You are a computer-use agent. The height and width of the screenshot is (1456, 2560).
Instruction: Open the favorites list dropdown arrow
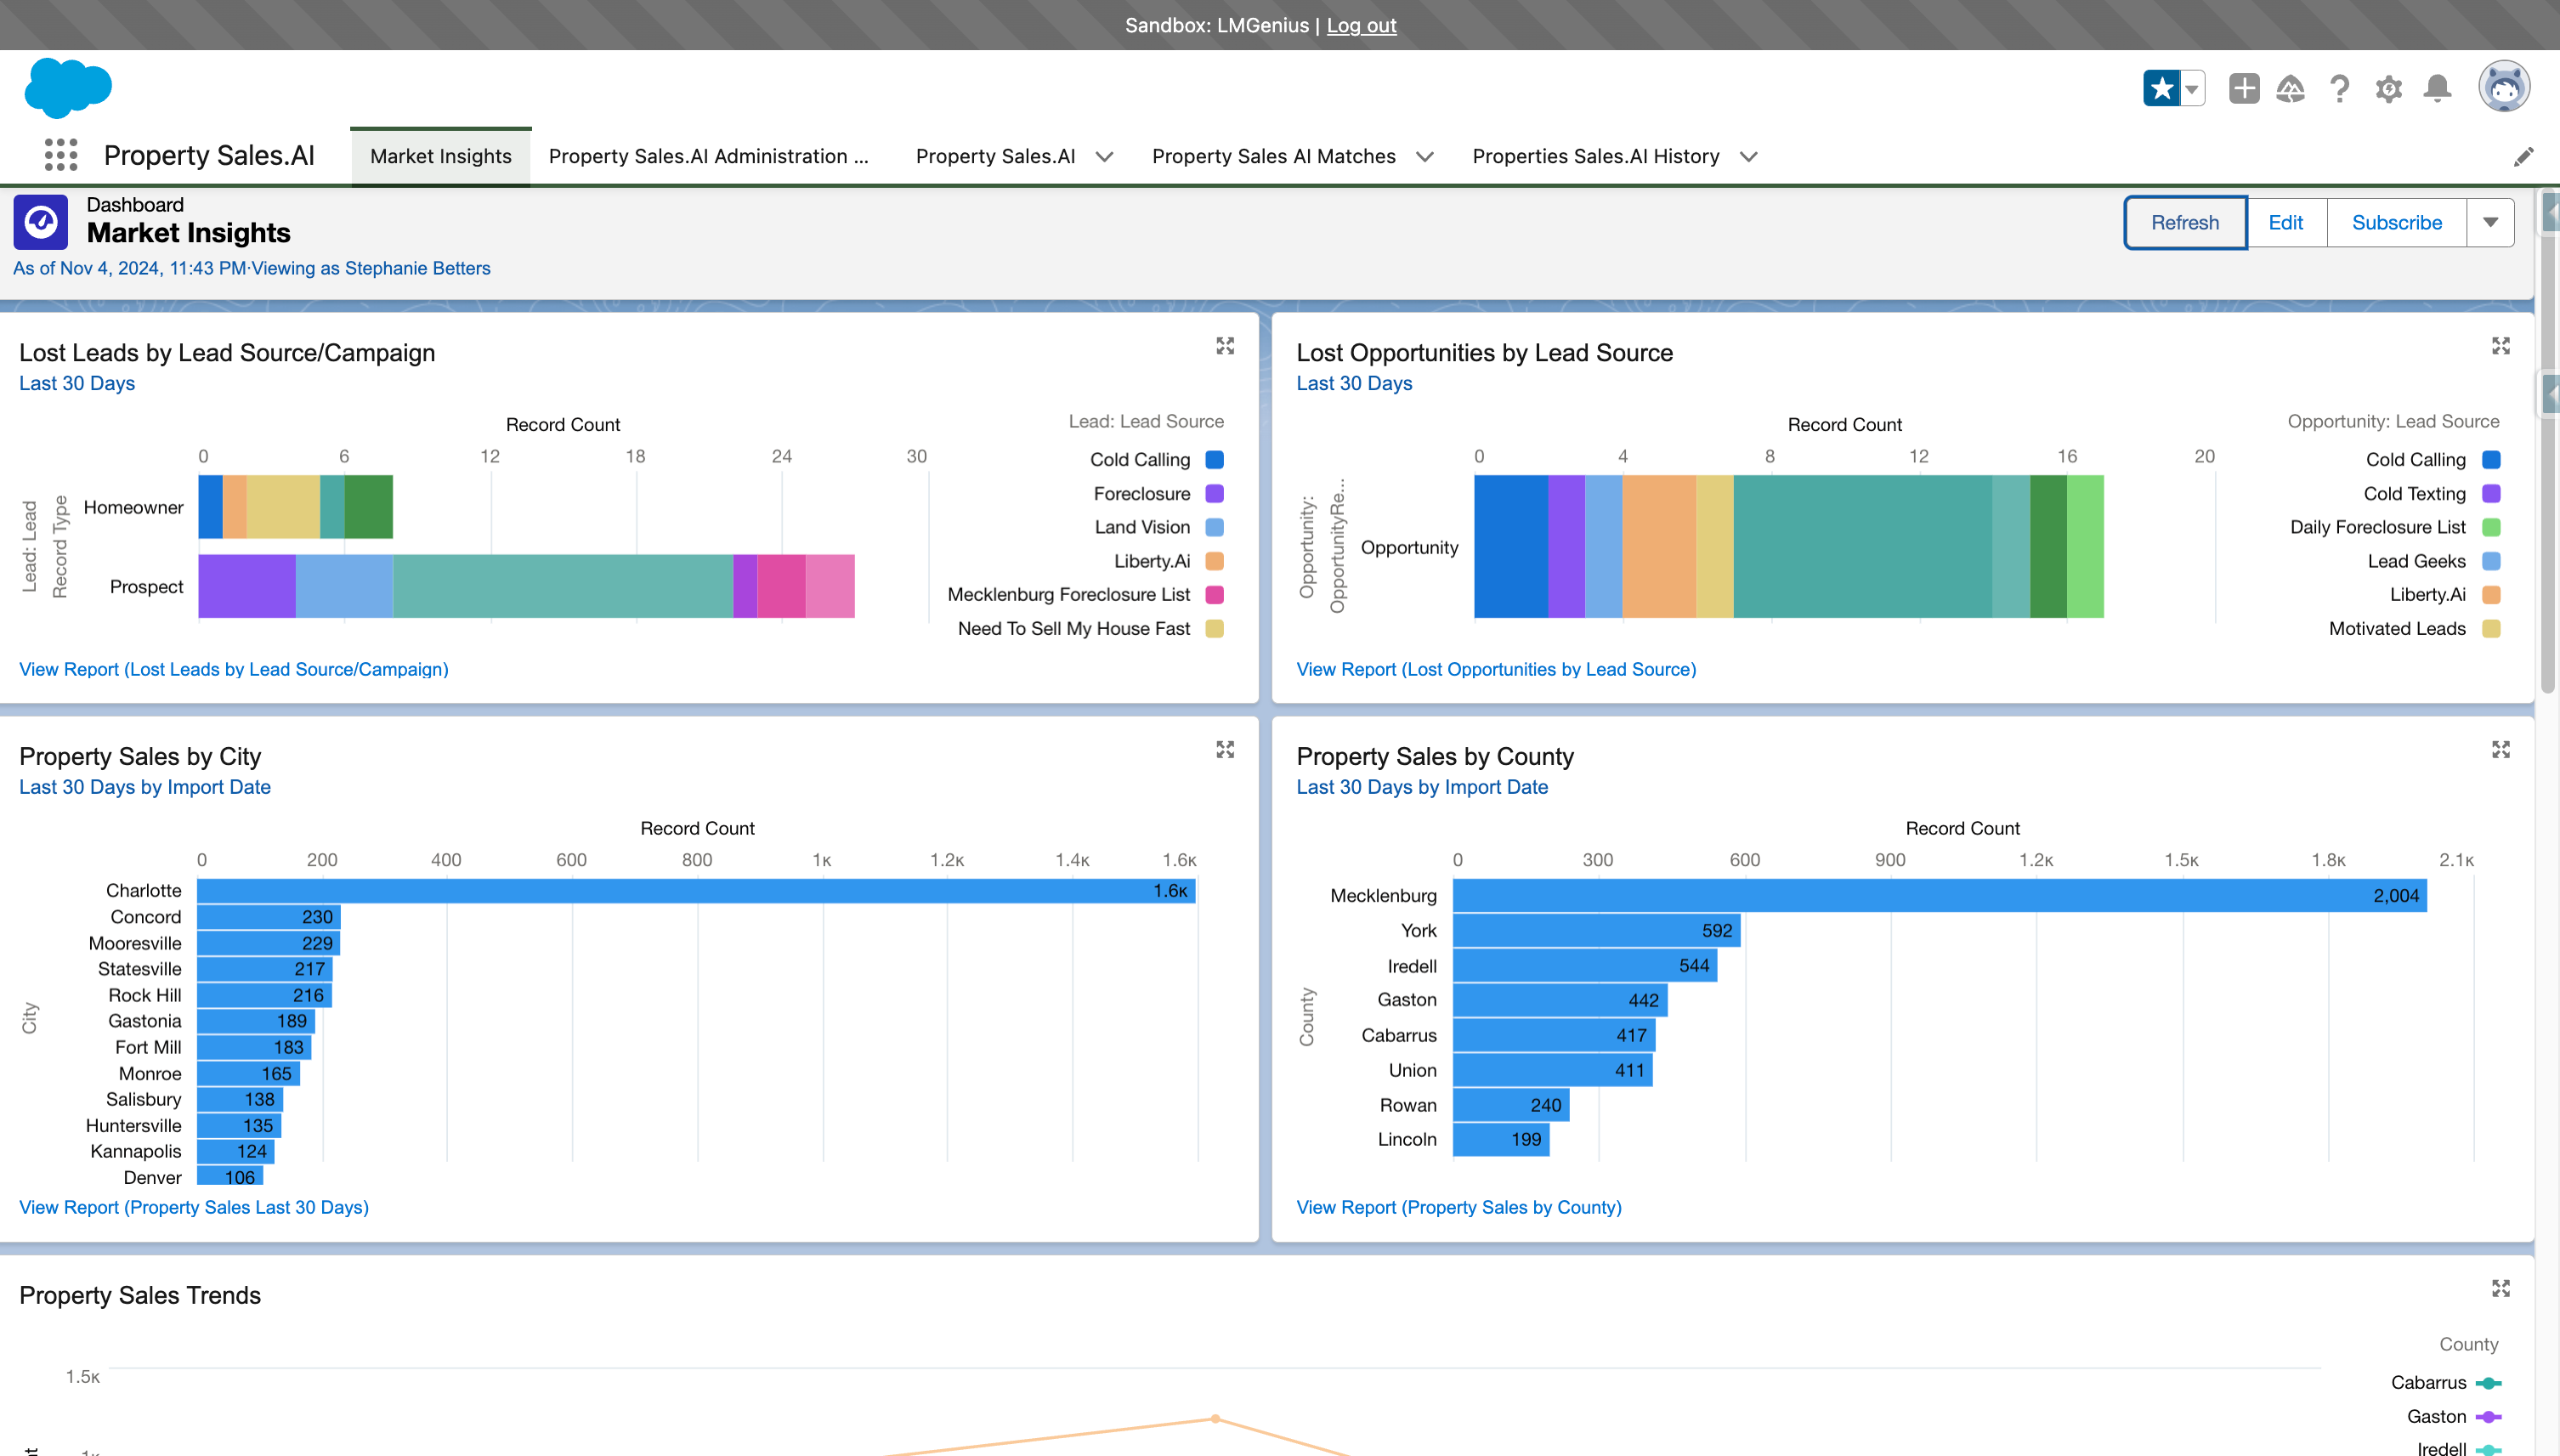click(x=2192, y=88)
